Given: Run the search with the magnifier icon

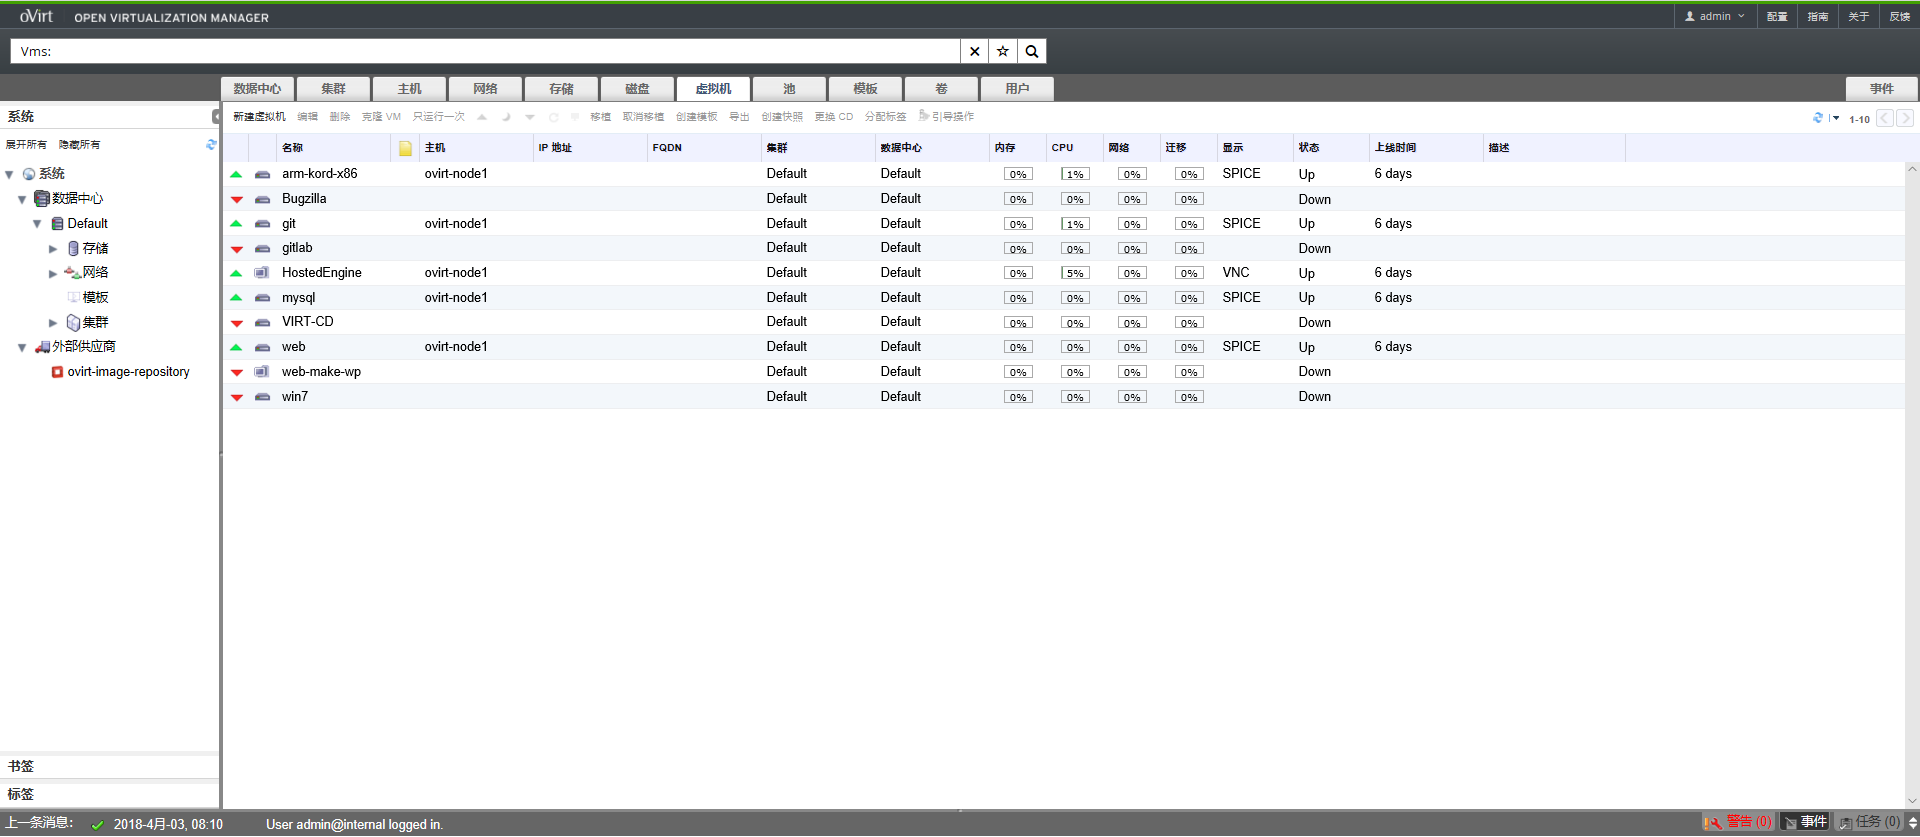Looking at the screenshot, I should (x=1032, y=51).
